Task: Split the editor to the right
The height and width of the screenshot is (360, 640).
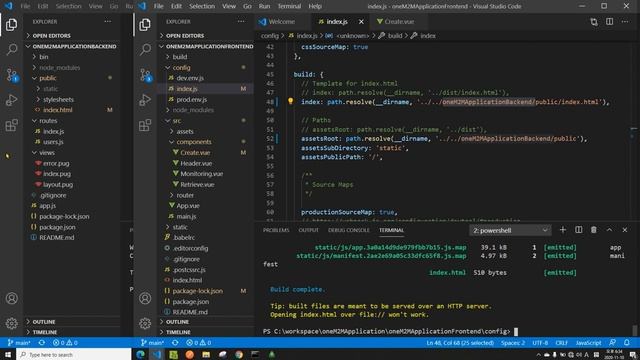Action: 609,22
